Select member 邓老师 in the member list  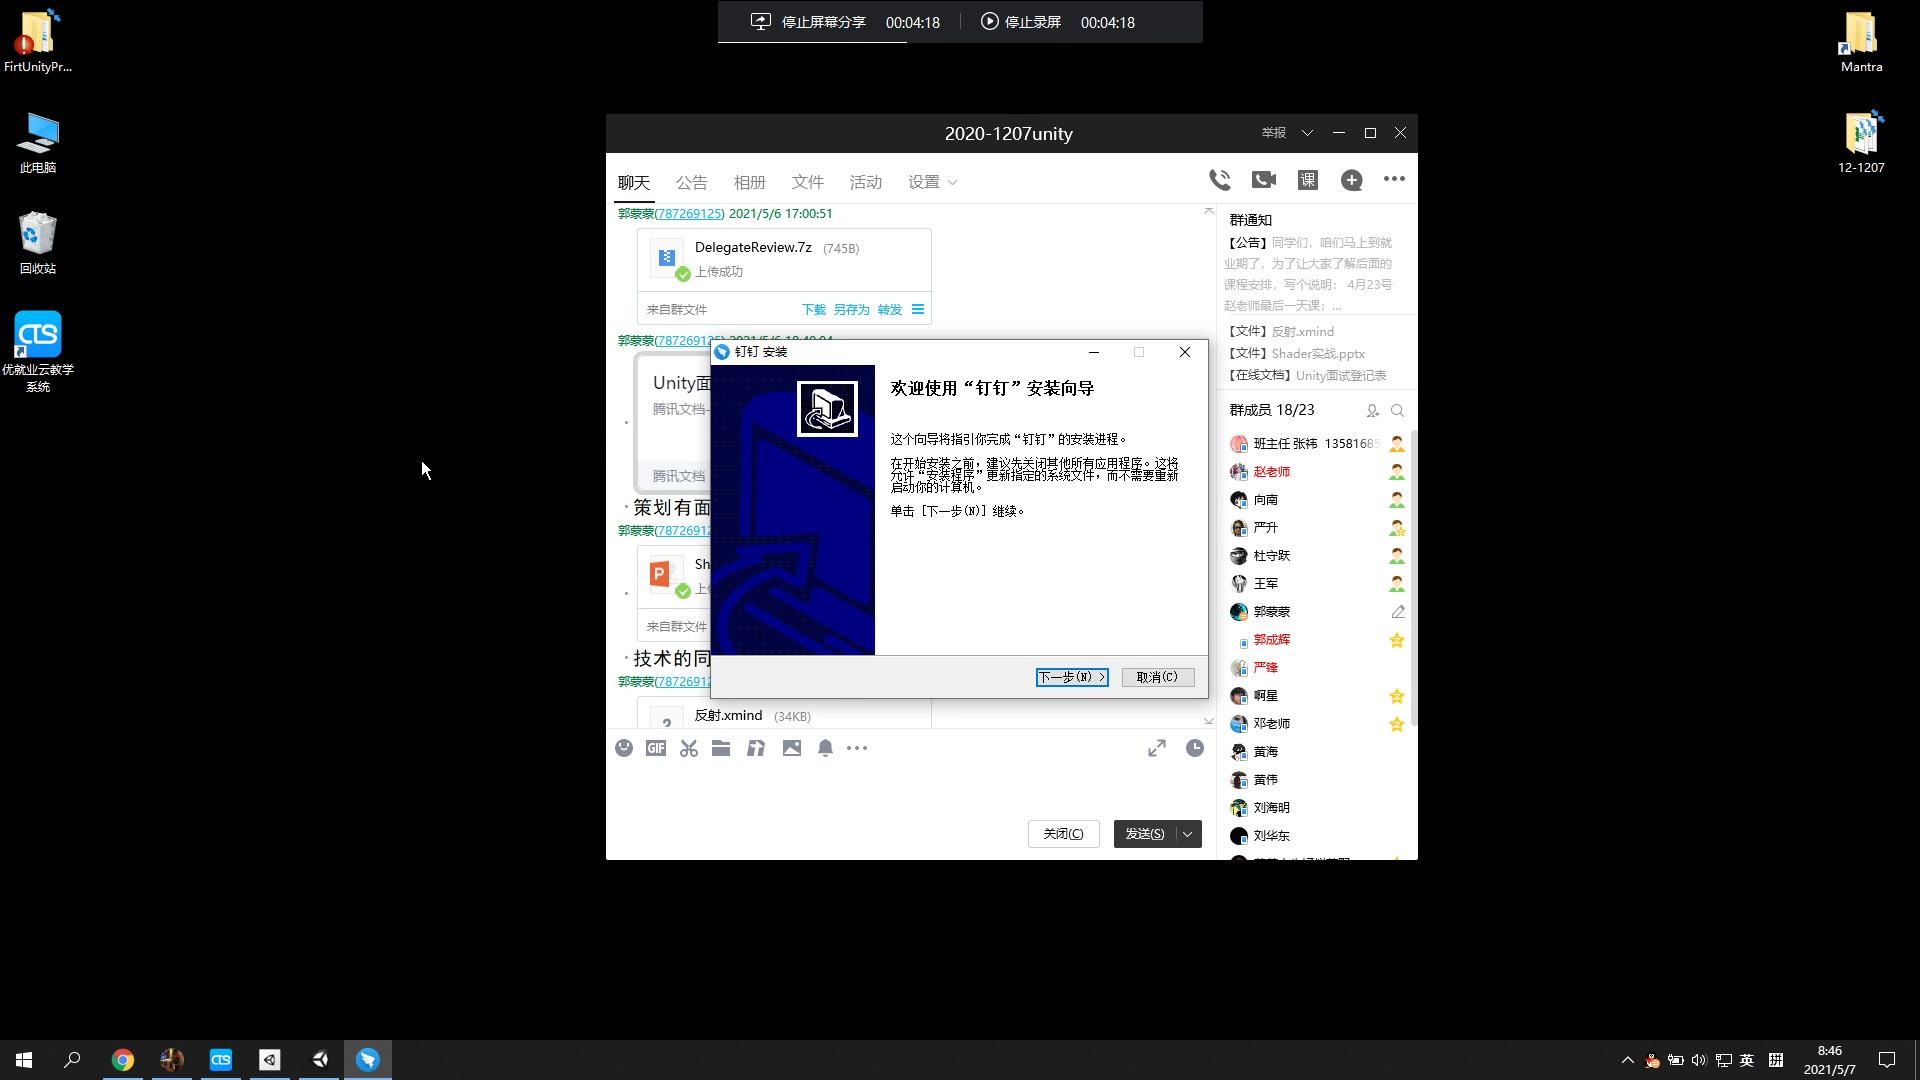1318,724
